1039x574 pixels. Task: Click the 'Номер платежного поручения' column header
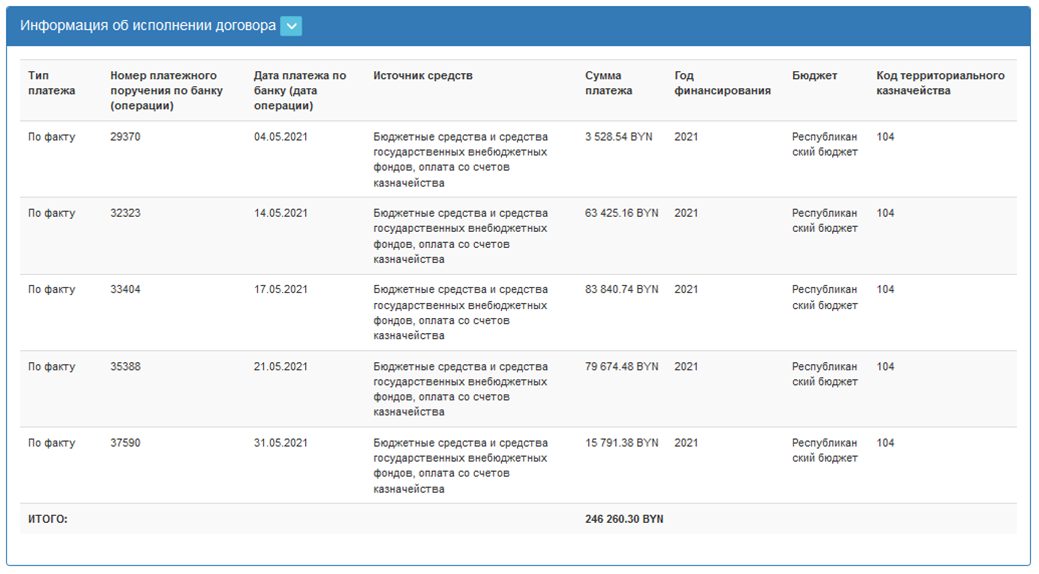pyautogui.click(x=166, y=90)
